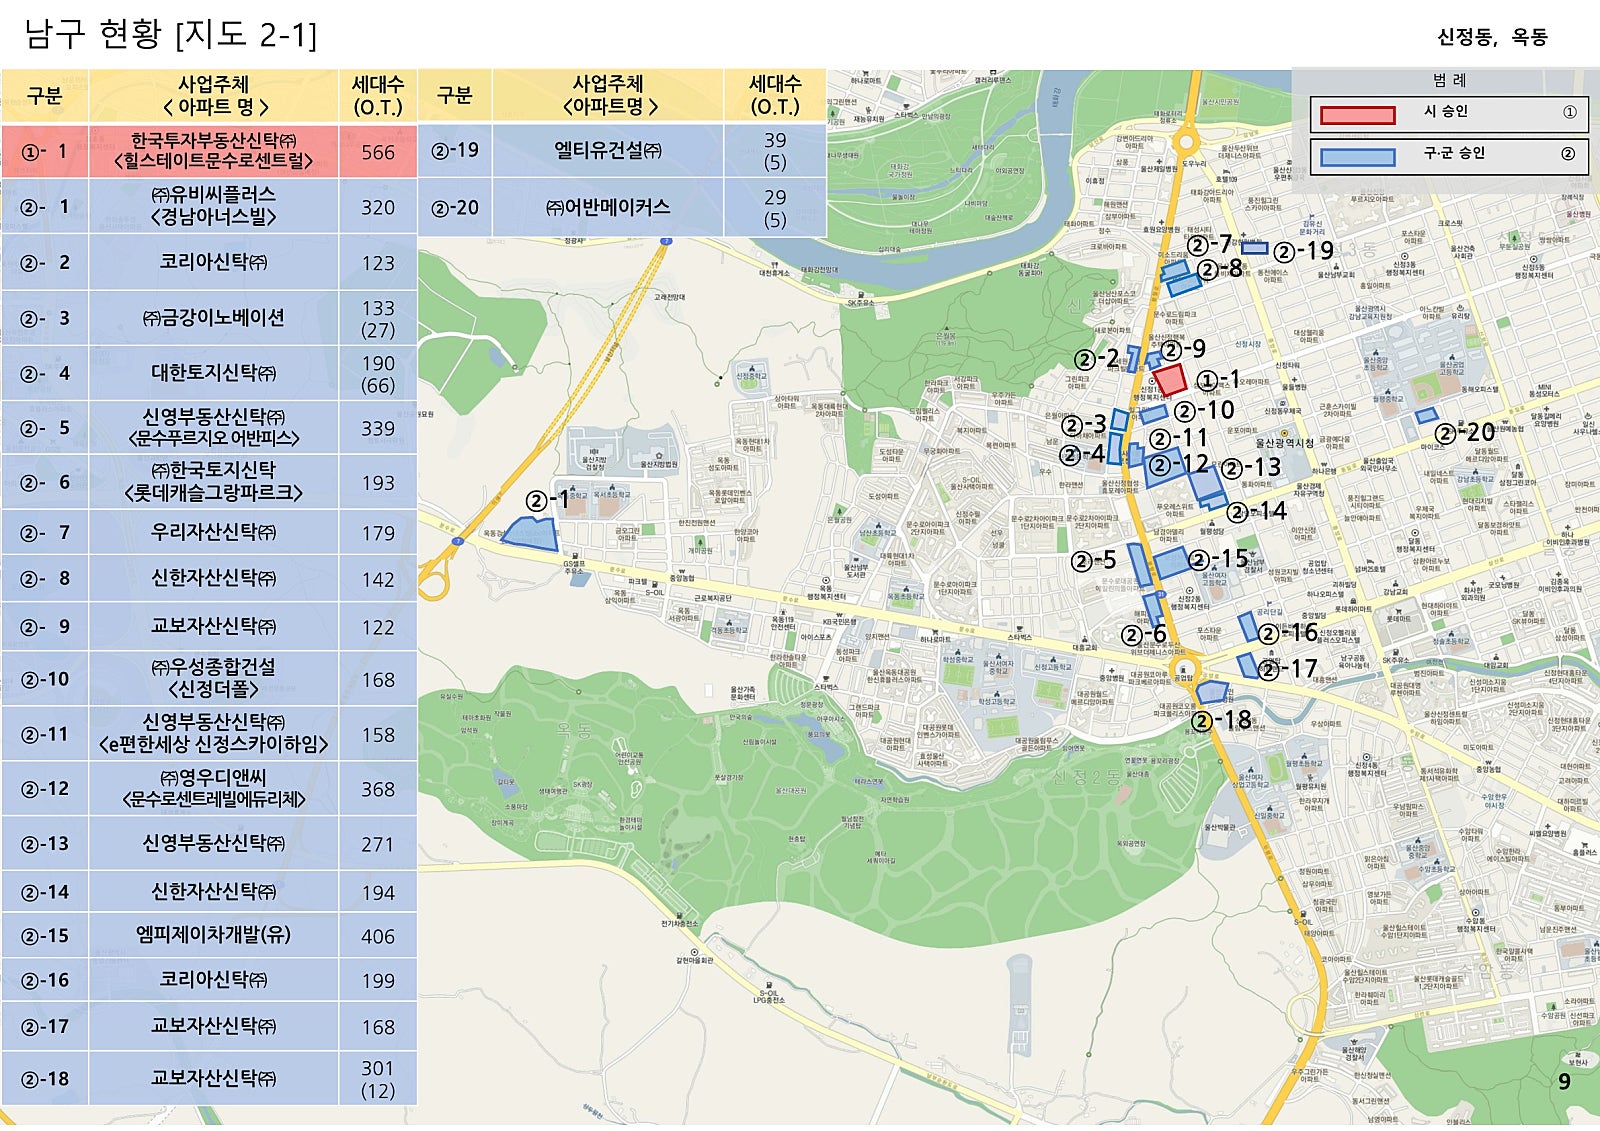
Task: Select the ㈜영우디앤씨 문수로센트레빌에듀리체 cell
Action: (214, 789)
